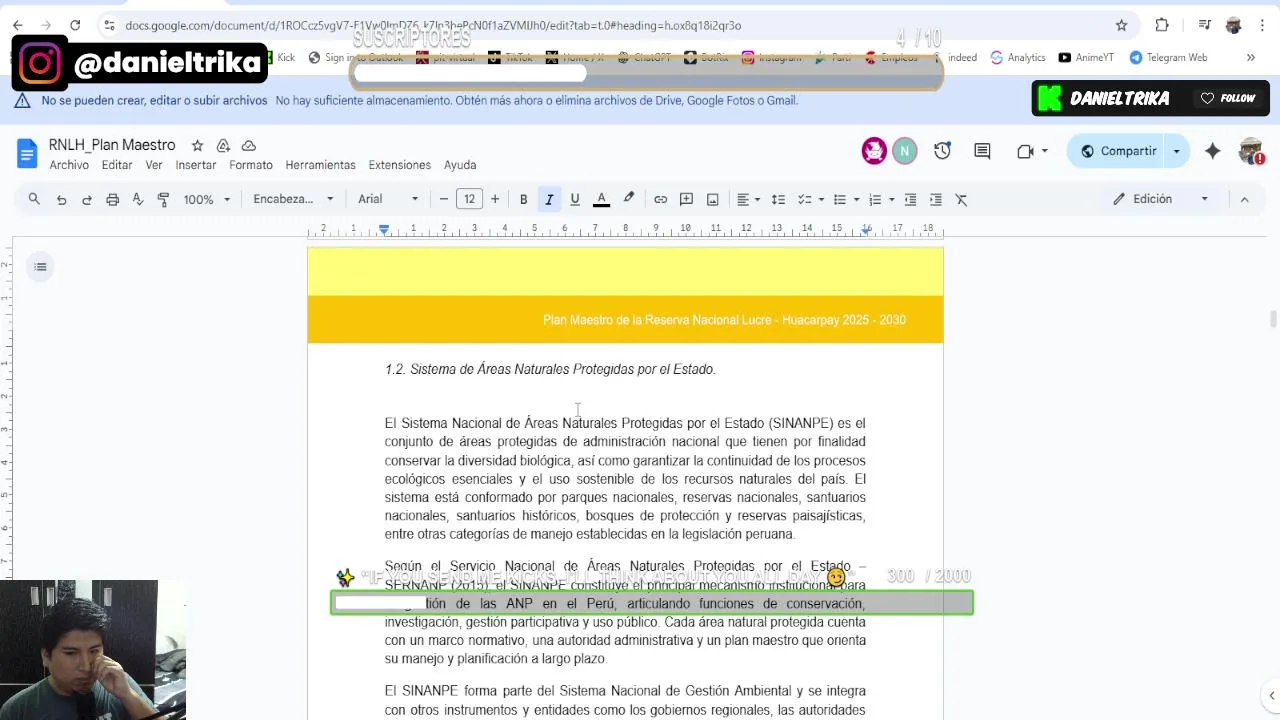Open the bulleted list dropdown
The width and height of the screenshot is (1280, 720).
(x=846, y=199)
